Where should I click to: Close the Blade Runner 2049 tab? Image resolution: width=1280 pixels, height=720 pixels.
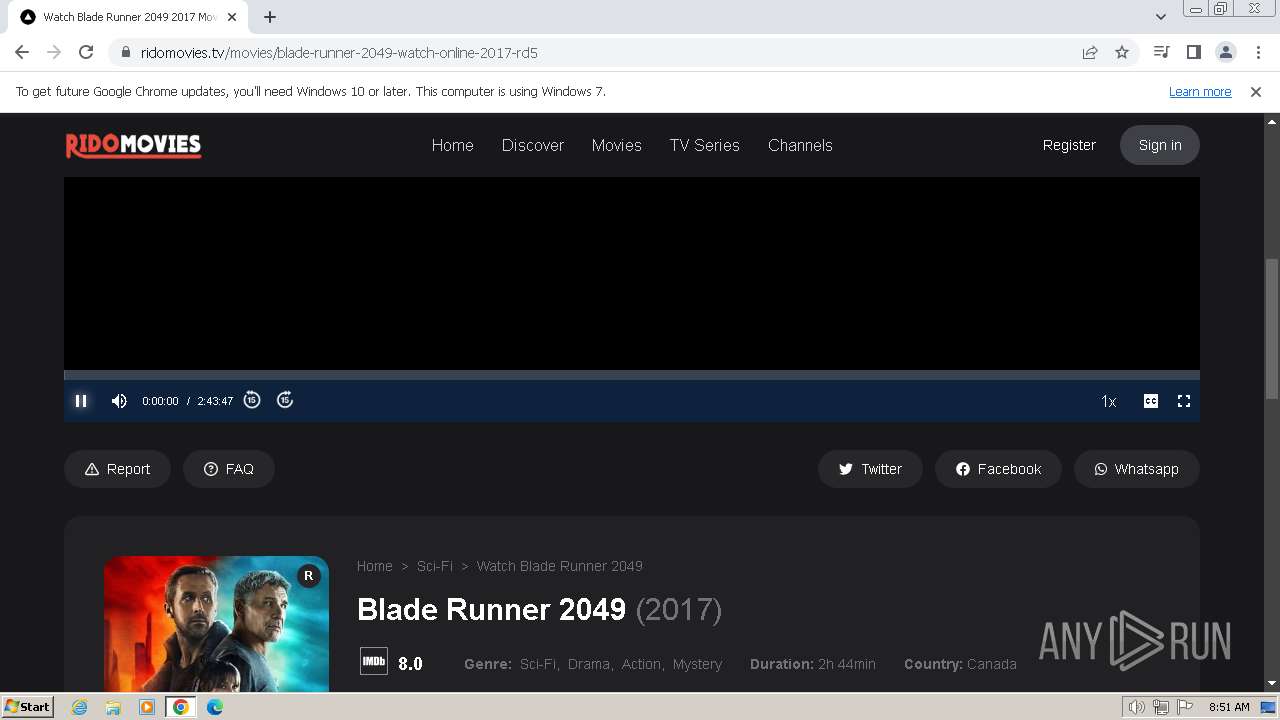click(x=232, y=17)
